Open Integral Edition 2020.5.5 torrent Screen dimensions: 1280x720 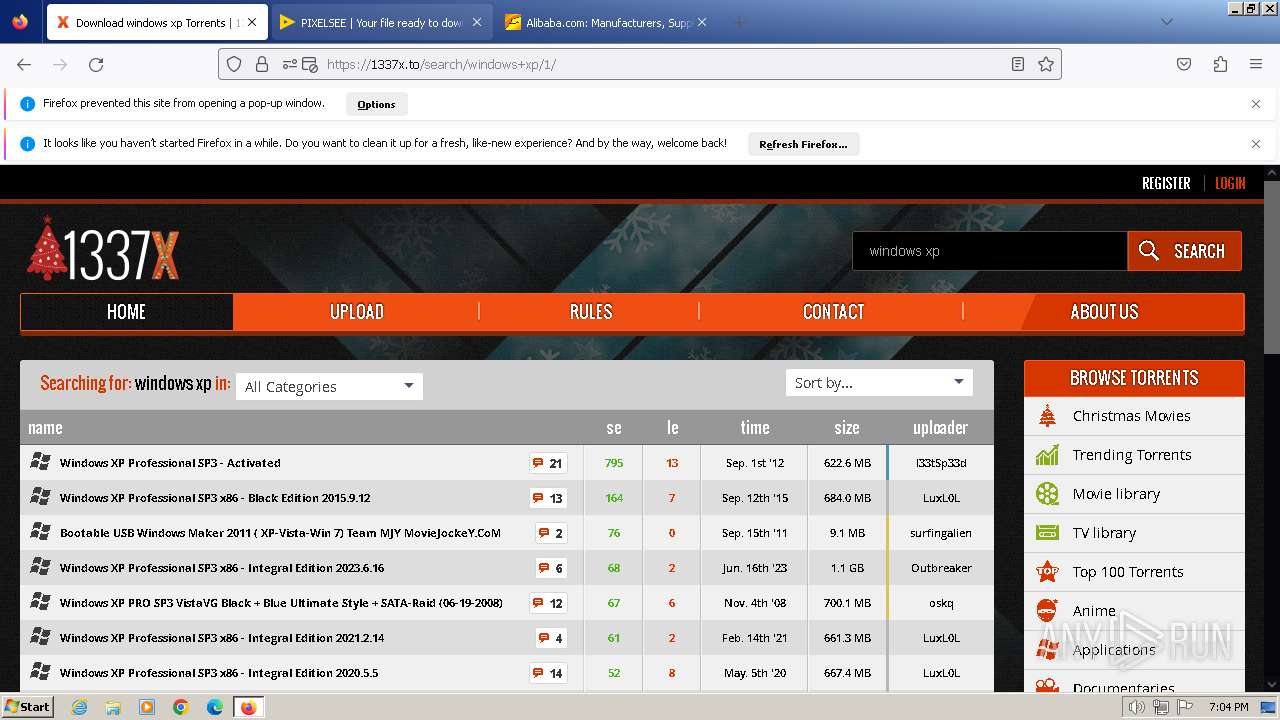pyautogui.click(x=219, y=673)
